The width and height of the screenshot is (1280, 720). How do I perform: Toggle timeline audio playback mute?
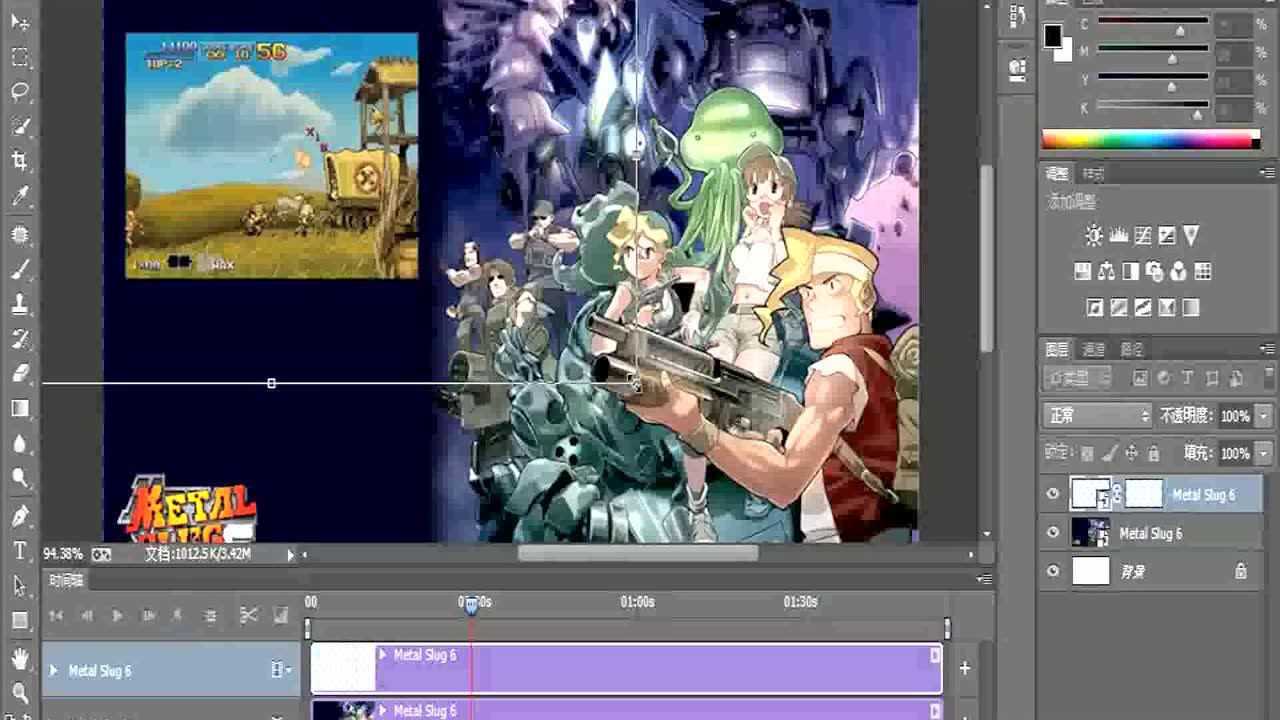[x=179, y=615]
